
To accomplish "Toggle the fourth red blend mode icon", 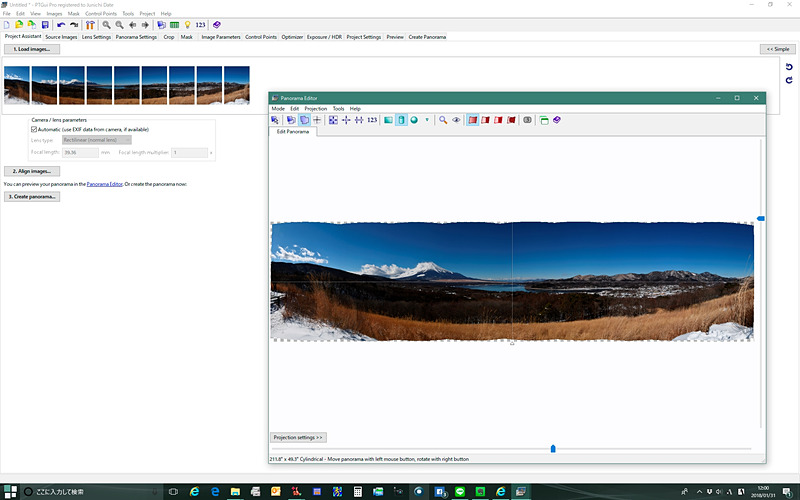I will (x=511, y=120).
